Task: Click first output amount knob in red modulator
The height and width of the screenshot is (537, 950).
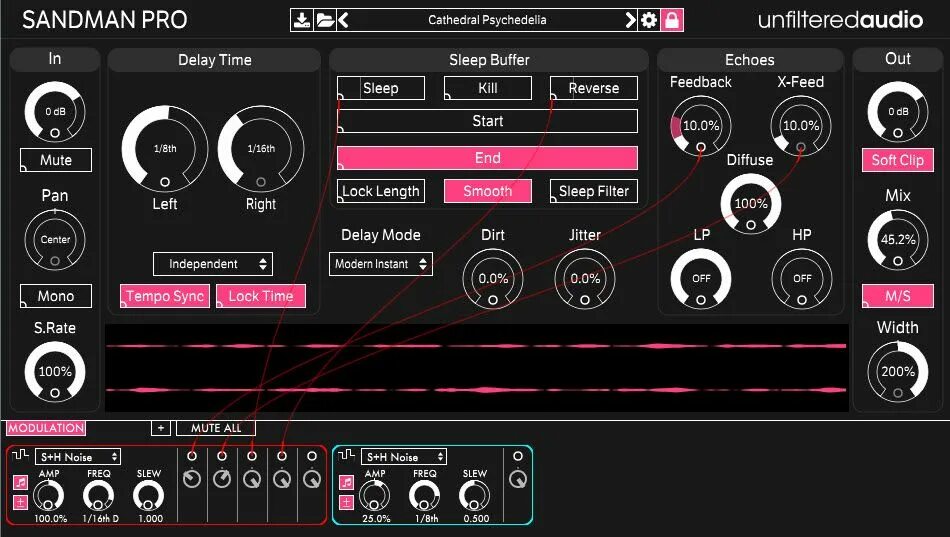Action: 192,479
